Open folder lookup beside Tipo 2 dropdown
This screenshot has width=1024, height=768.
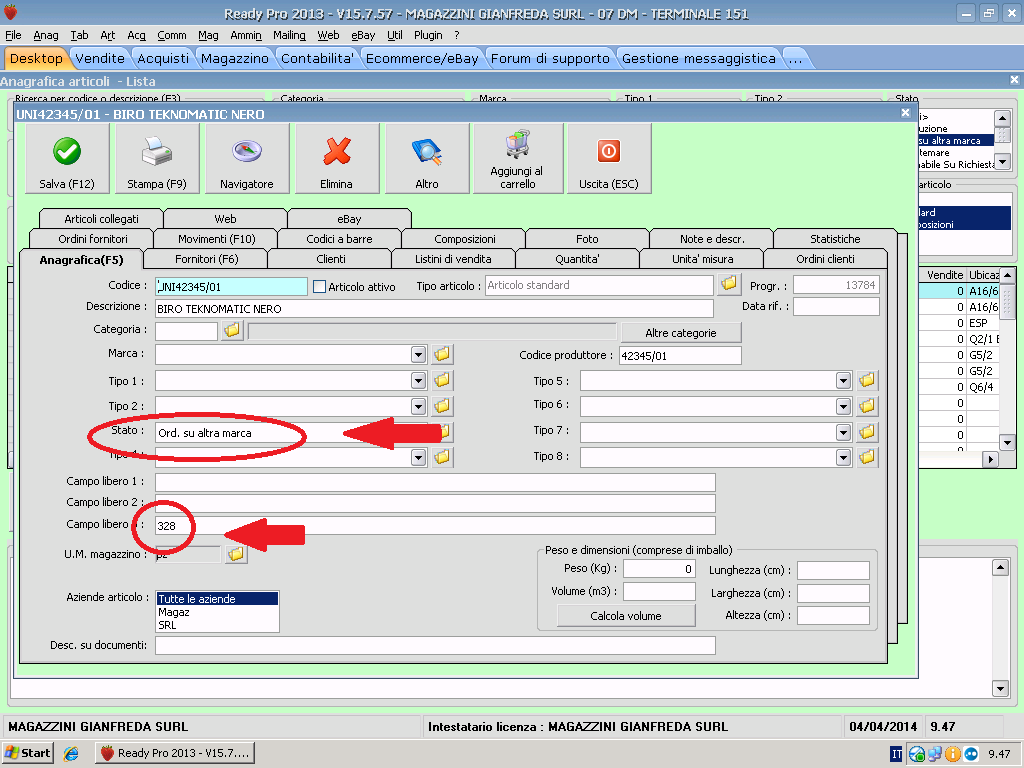click(x=442, y=406)
